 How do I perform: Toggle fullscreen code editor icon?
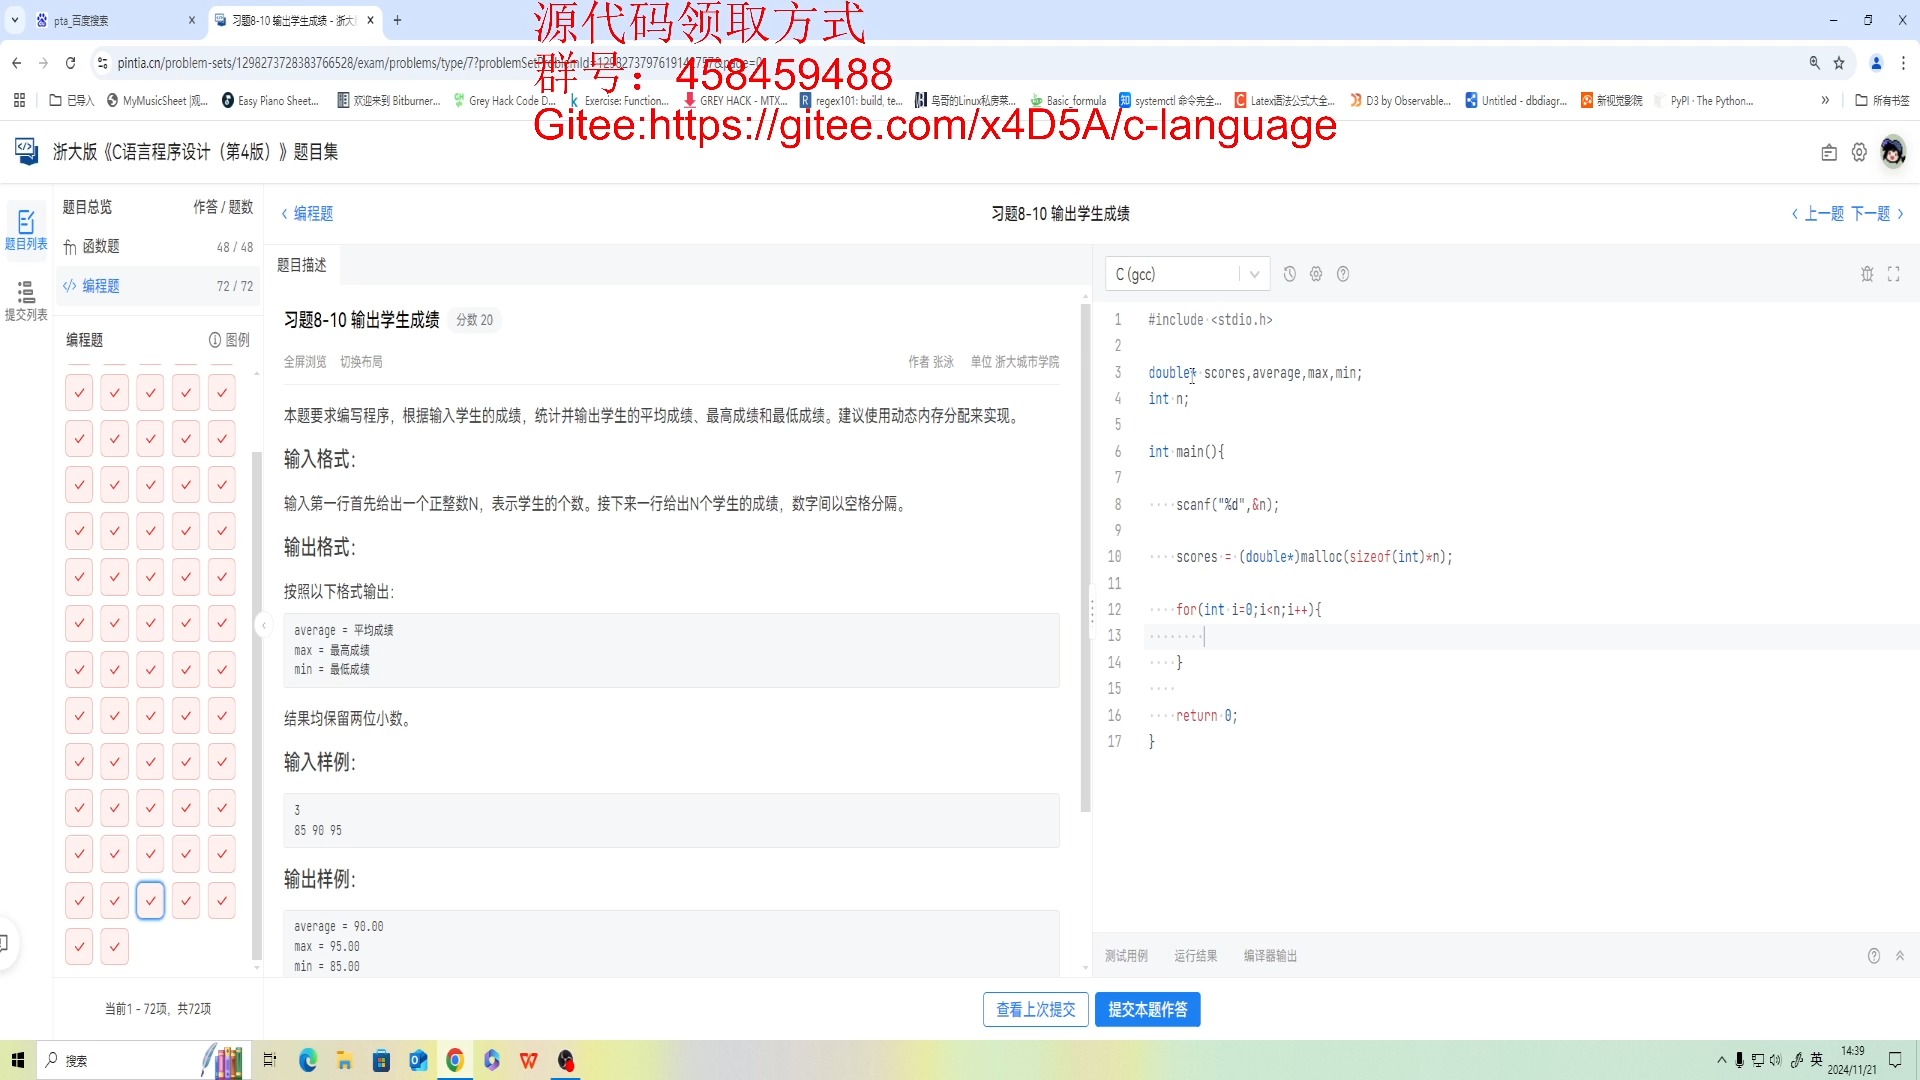[1894, 274]
